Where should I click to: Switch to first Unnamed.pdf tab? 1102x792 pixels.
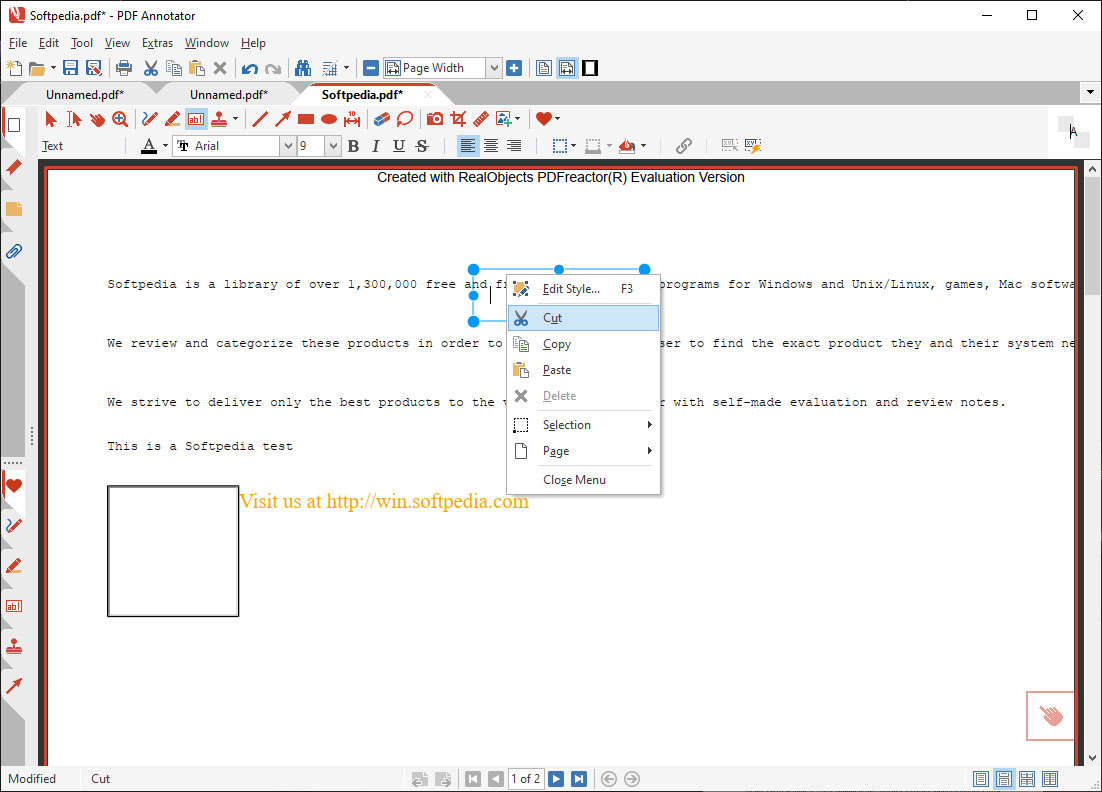85,95
